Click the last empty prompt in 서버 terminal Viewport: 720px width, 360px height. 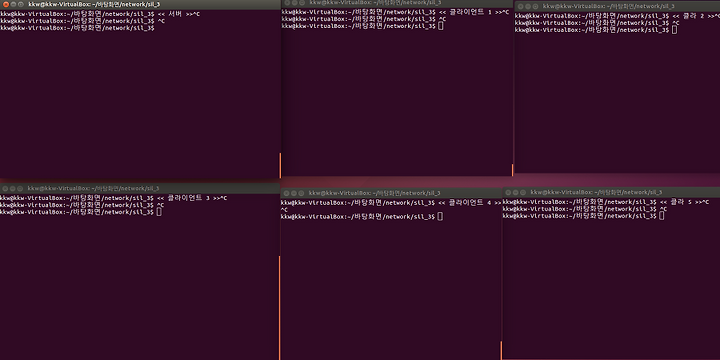[78, 28]
